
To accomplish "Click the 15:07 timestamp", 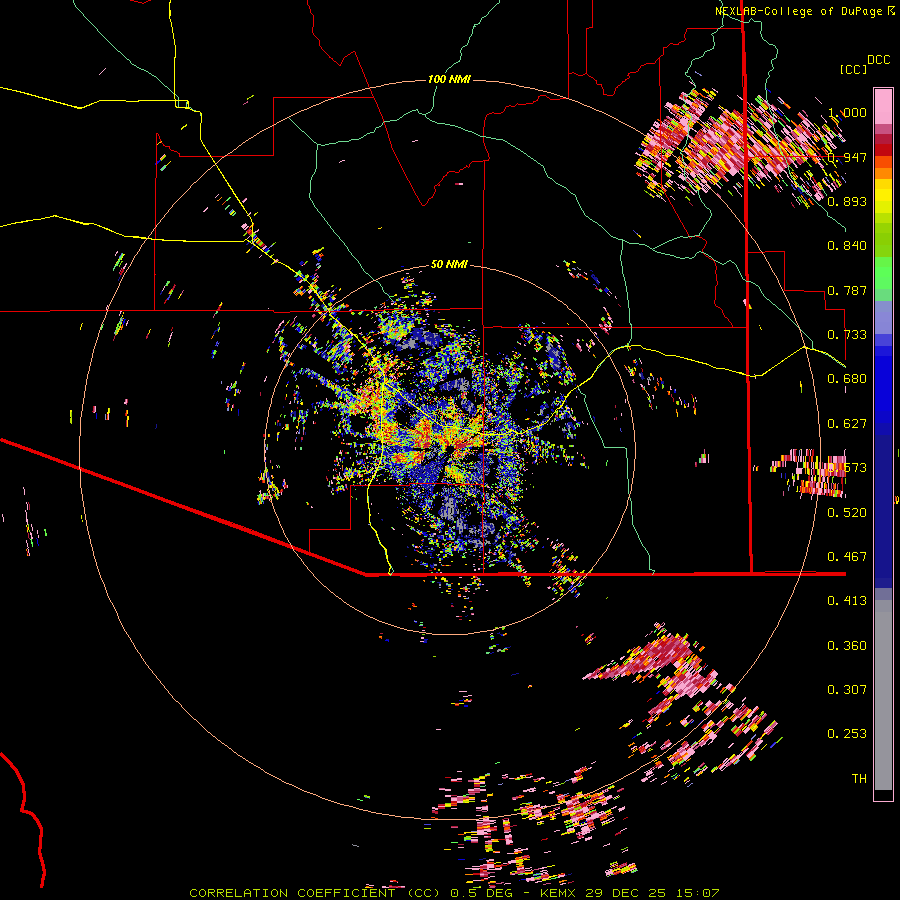I will point(698,893).
